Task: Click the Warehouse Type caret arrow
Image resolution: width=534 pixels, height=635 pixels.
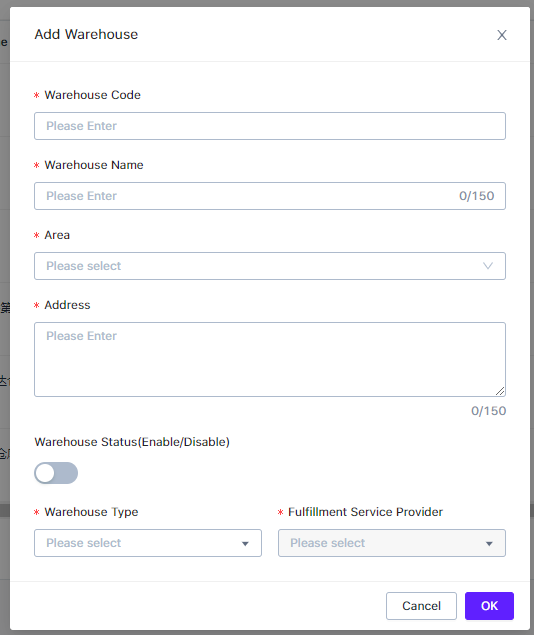Action: (245, 543)
